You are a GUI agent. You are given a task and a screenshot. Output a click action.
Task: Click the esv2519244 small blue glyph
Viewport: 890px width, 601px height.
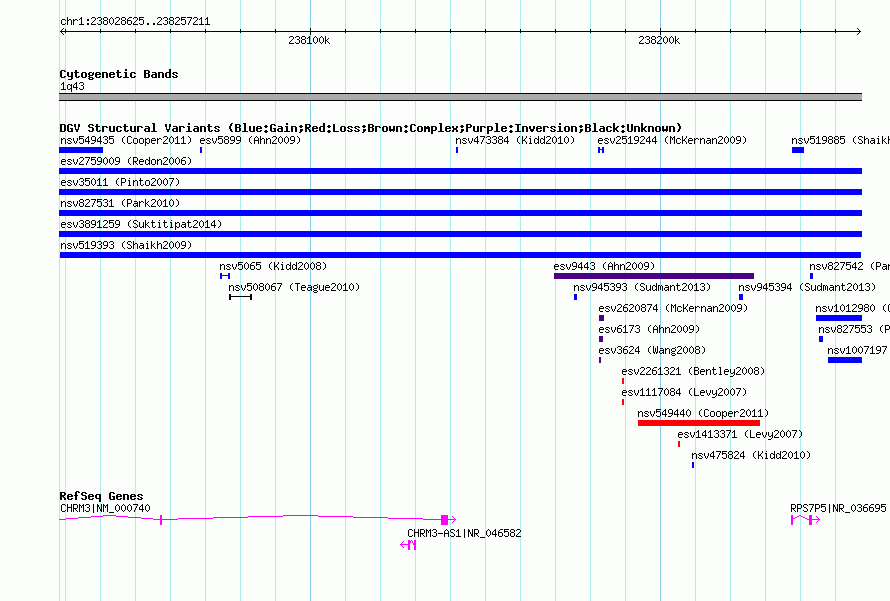pos(601,150)
